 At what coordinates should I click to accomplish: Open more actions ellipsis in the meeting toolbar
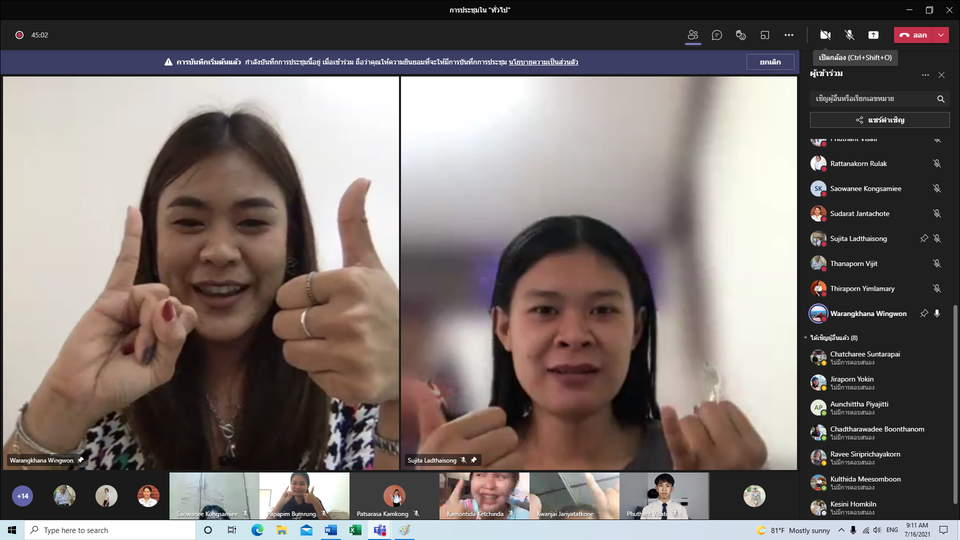pos(789,35)
